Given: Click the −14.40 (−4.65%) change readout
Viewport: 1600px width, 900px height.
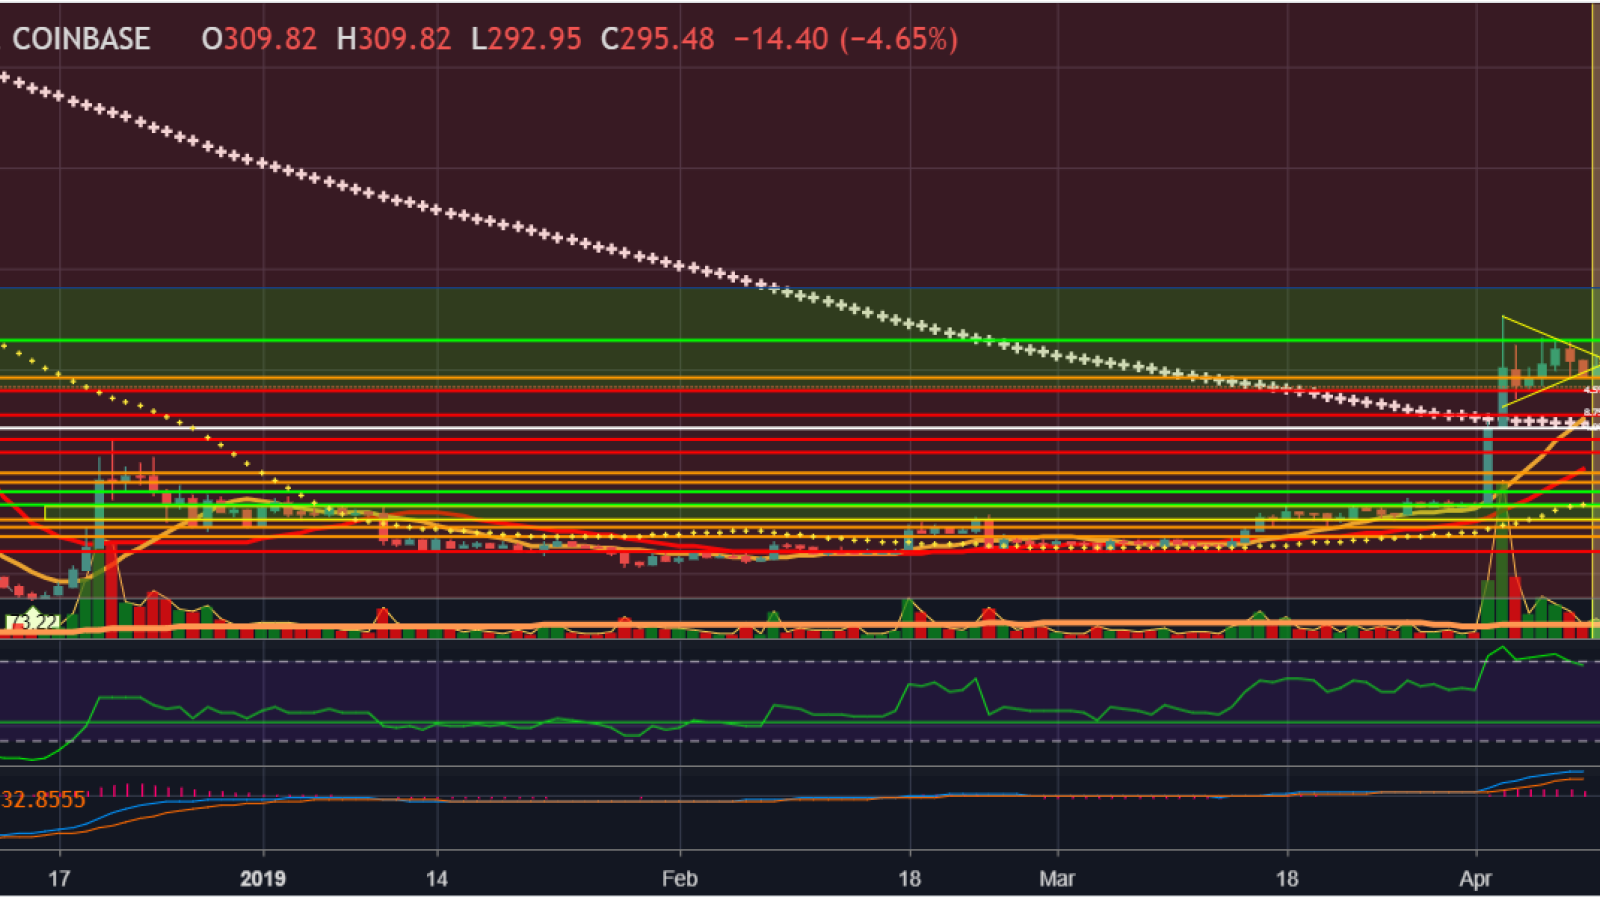Looking at the screenshot, I should (846, 39).
